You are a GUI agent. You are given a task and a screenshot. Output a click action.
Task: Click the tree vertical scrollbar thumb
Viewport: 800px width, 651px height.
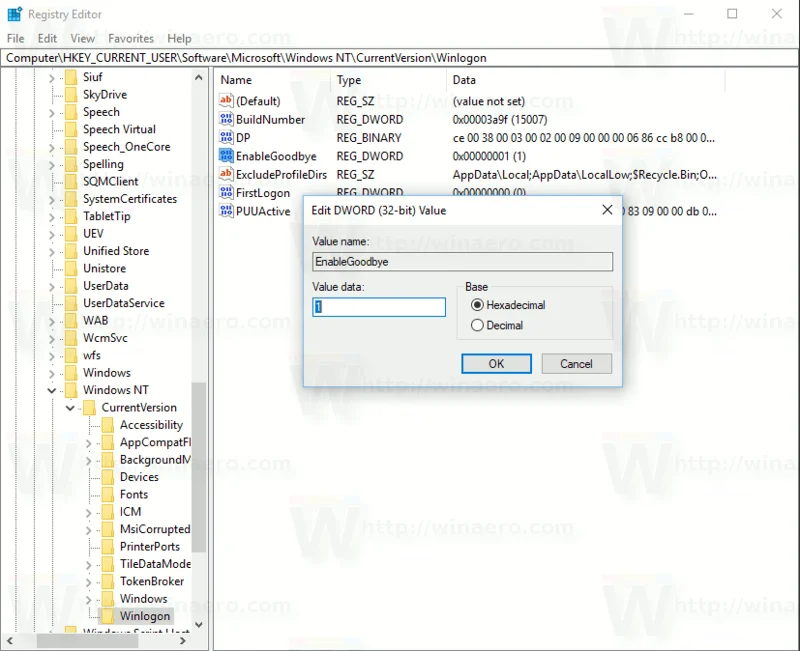199,467
